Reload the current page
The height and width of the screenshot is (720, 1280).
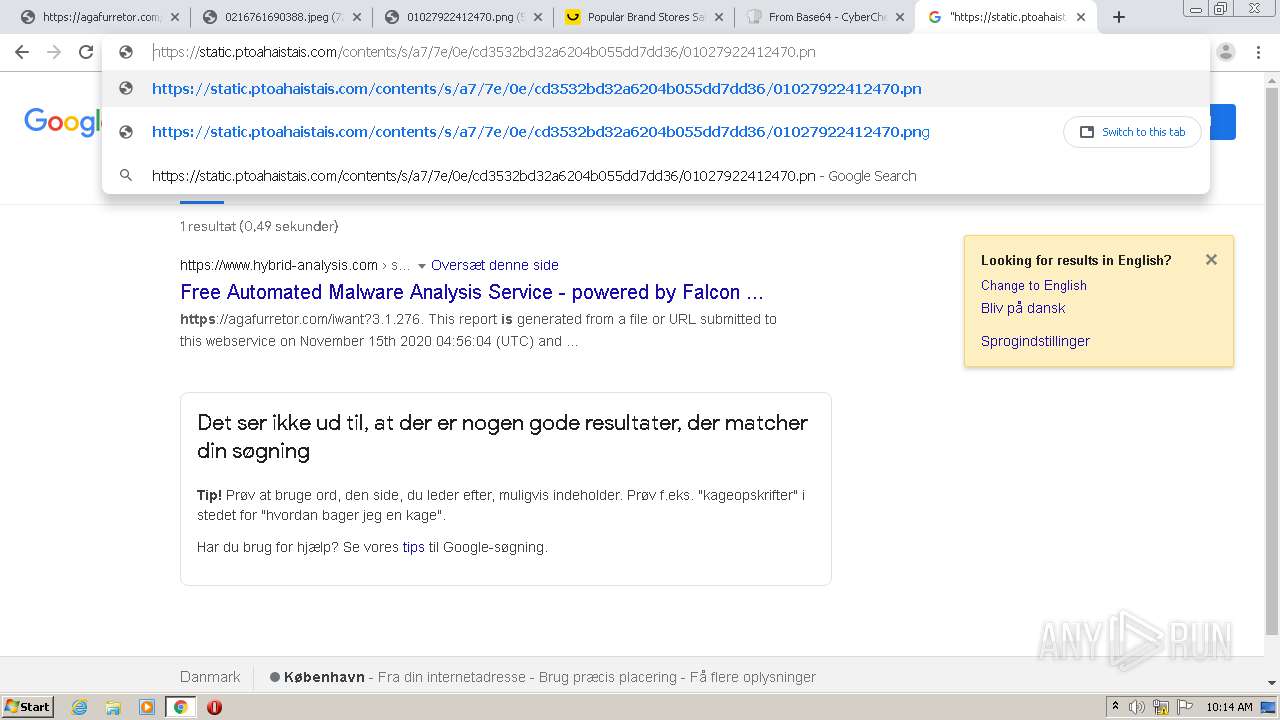coord(86,52)
